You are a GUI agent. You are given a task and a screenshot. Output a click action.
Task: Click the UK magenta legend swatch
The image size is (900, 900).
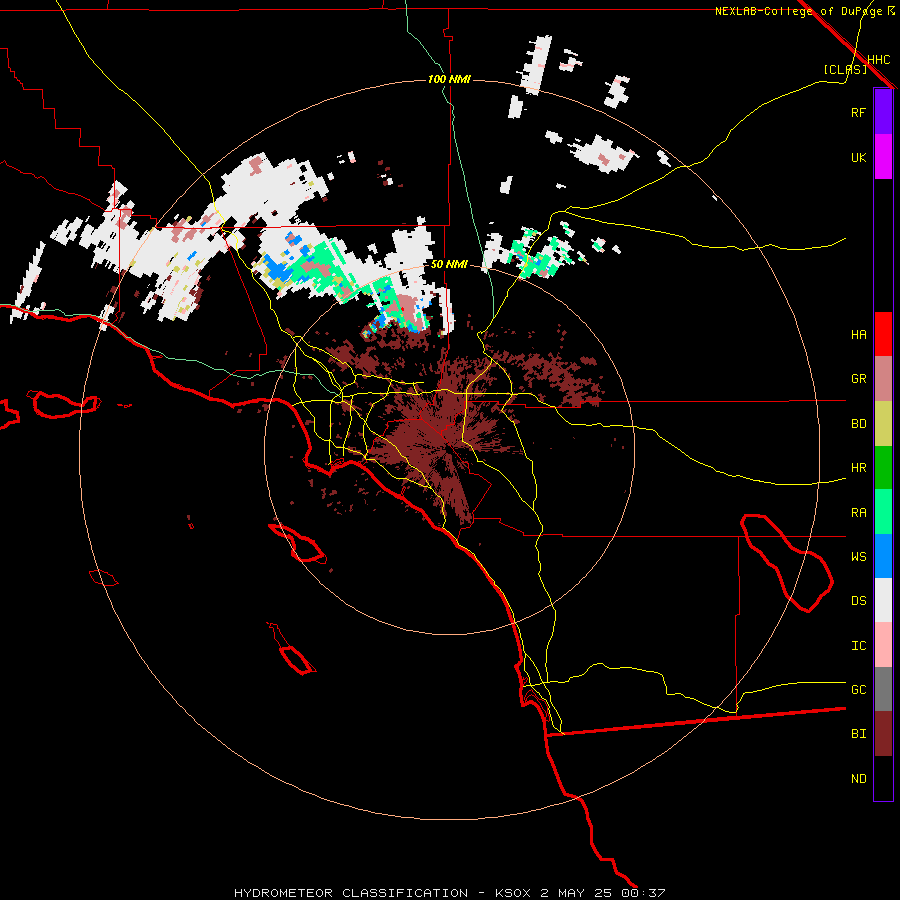[x=883, y=157]
